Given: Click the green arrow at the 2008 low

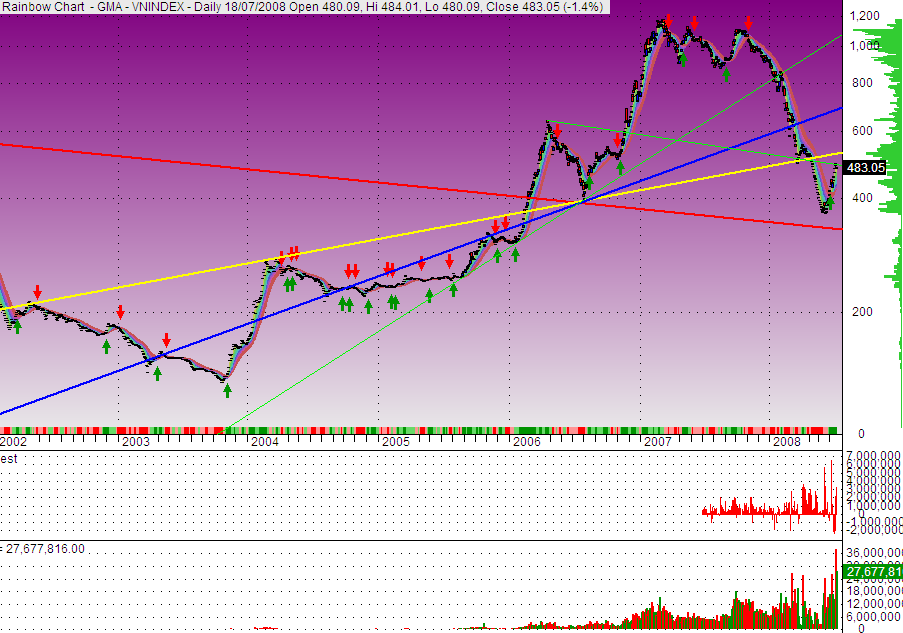Looking at the screenshot, I should (829, 201).
